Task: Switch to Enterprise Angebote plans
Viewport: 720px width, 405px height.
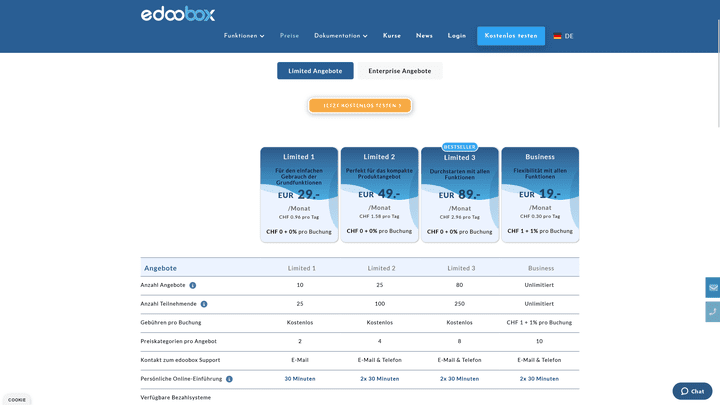Action: 400,71
